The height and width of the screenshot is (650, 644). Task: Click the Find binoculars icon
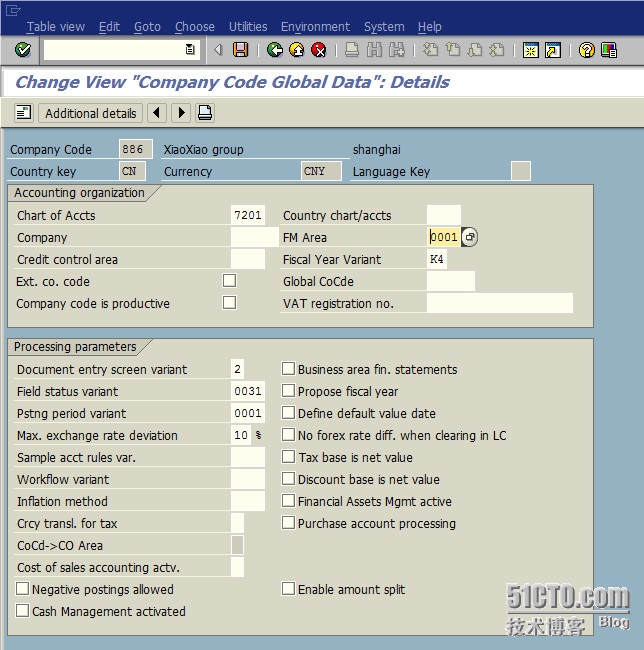point(375,50)
